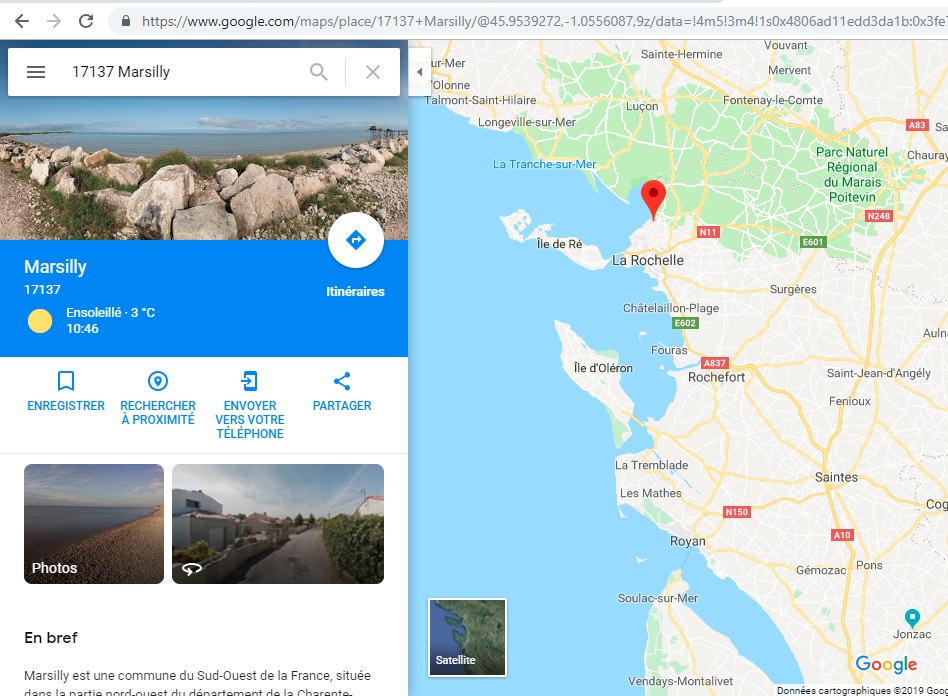Click the search magnifier icon

point(318,72)
